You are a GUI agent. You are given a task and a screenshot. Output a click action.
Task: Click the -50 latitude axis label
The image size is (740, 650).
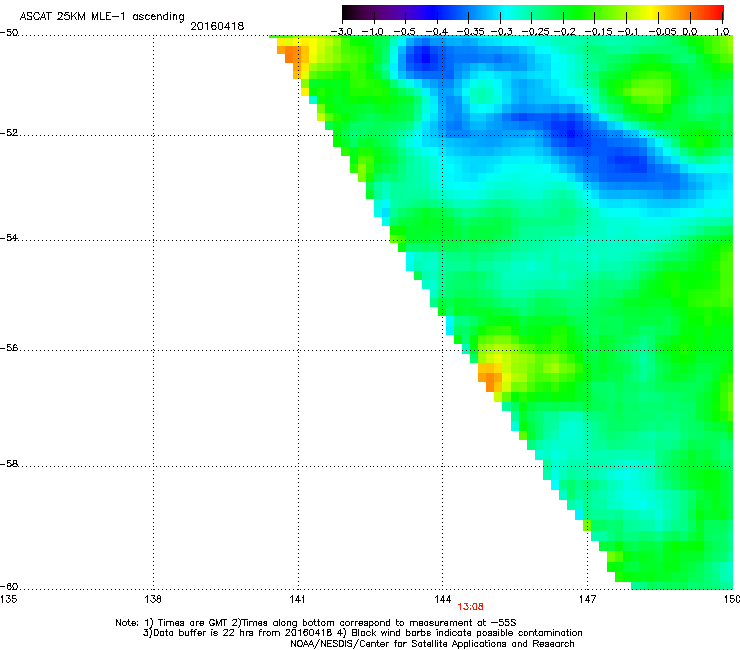pos(9,33)
